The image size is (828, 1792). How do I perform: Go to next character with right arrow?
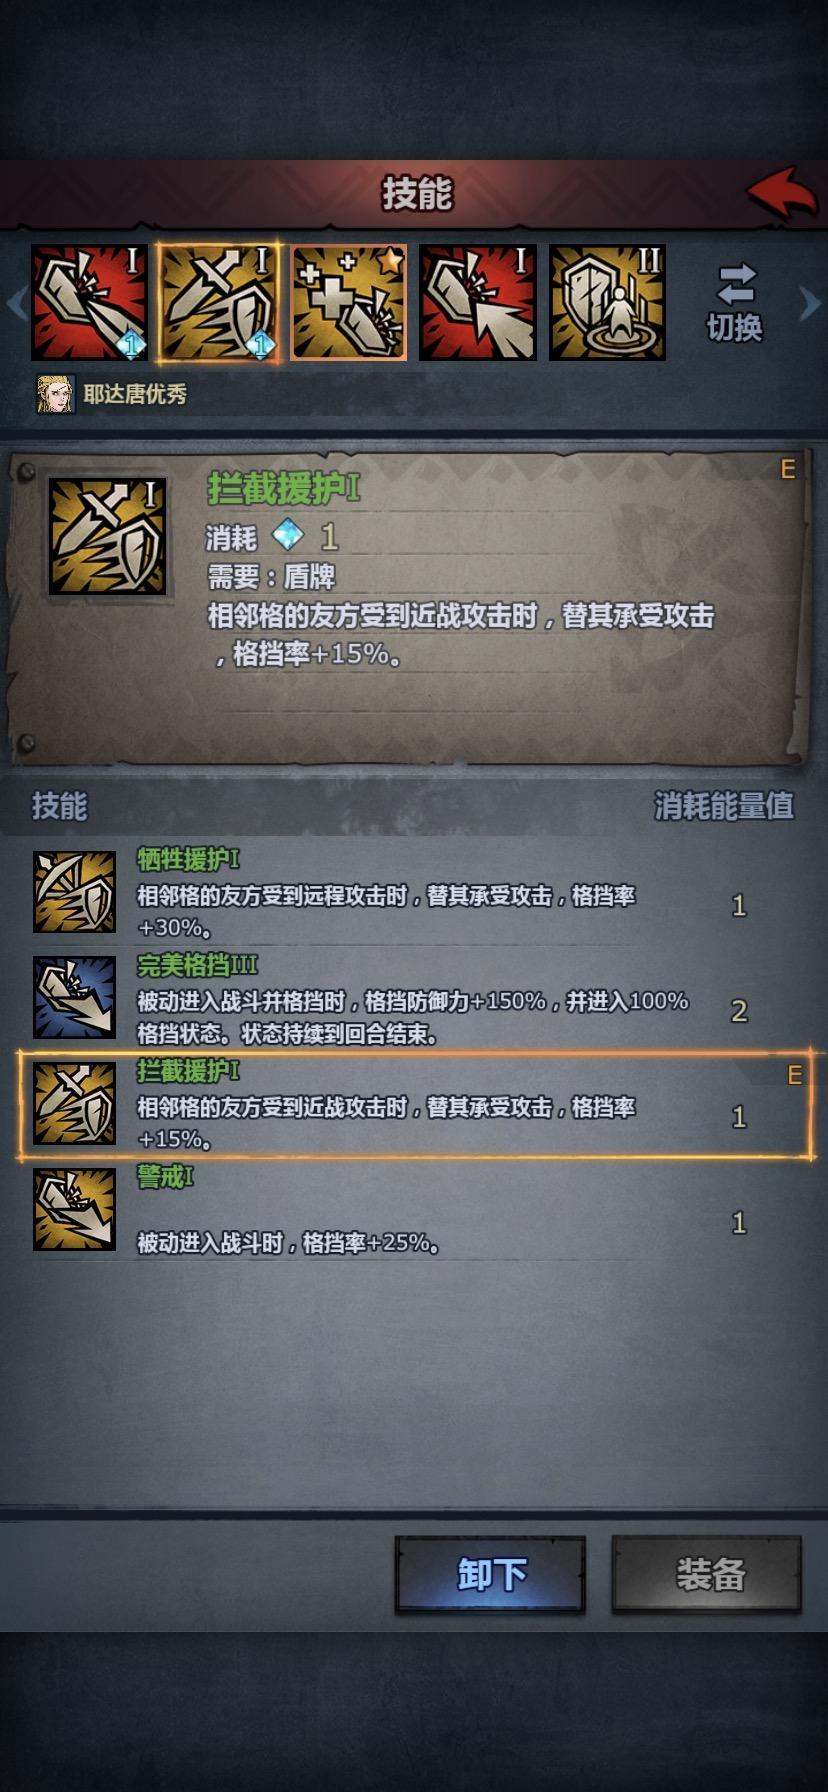tap(810, 302)
